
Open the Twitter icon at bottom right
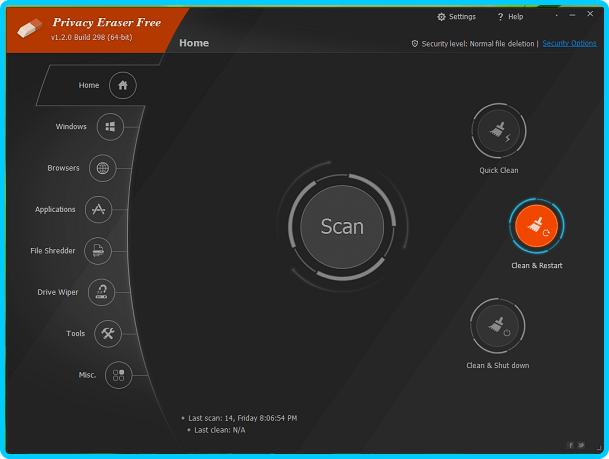581,445
